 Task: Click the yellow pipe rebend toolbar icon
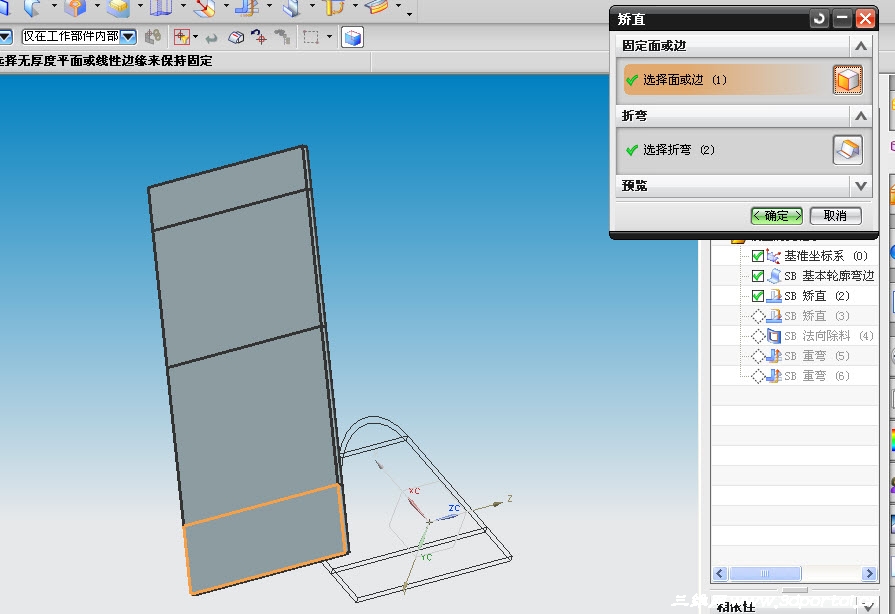(x=334, y=7)
